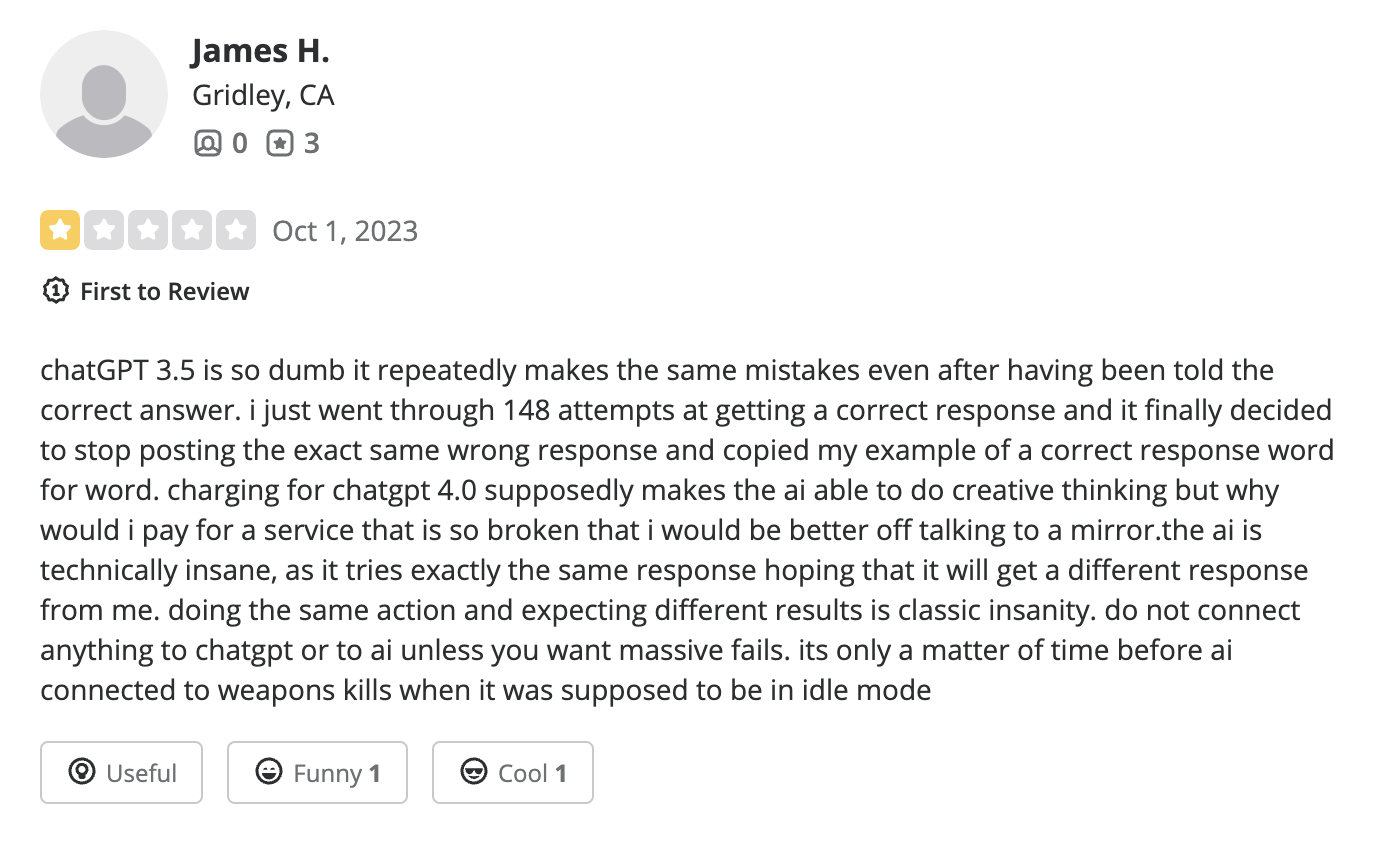Select the second star of the review rating
The width and height of the screenshot is (1386, 841).
tap(105, 230)
